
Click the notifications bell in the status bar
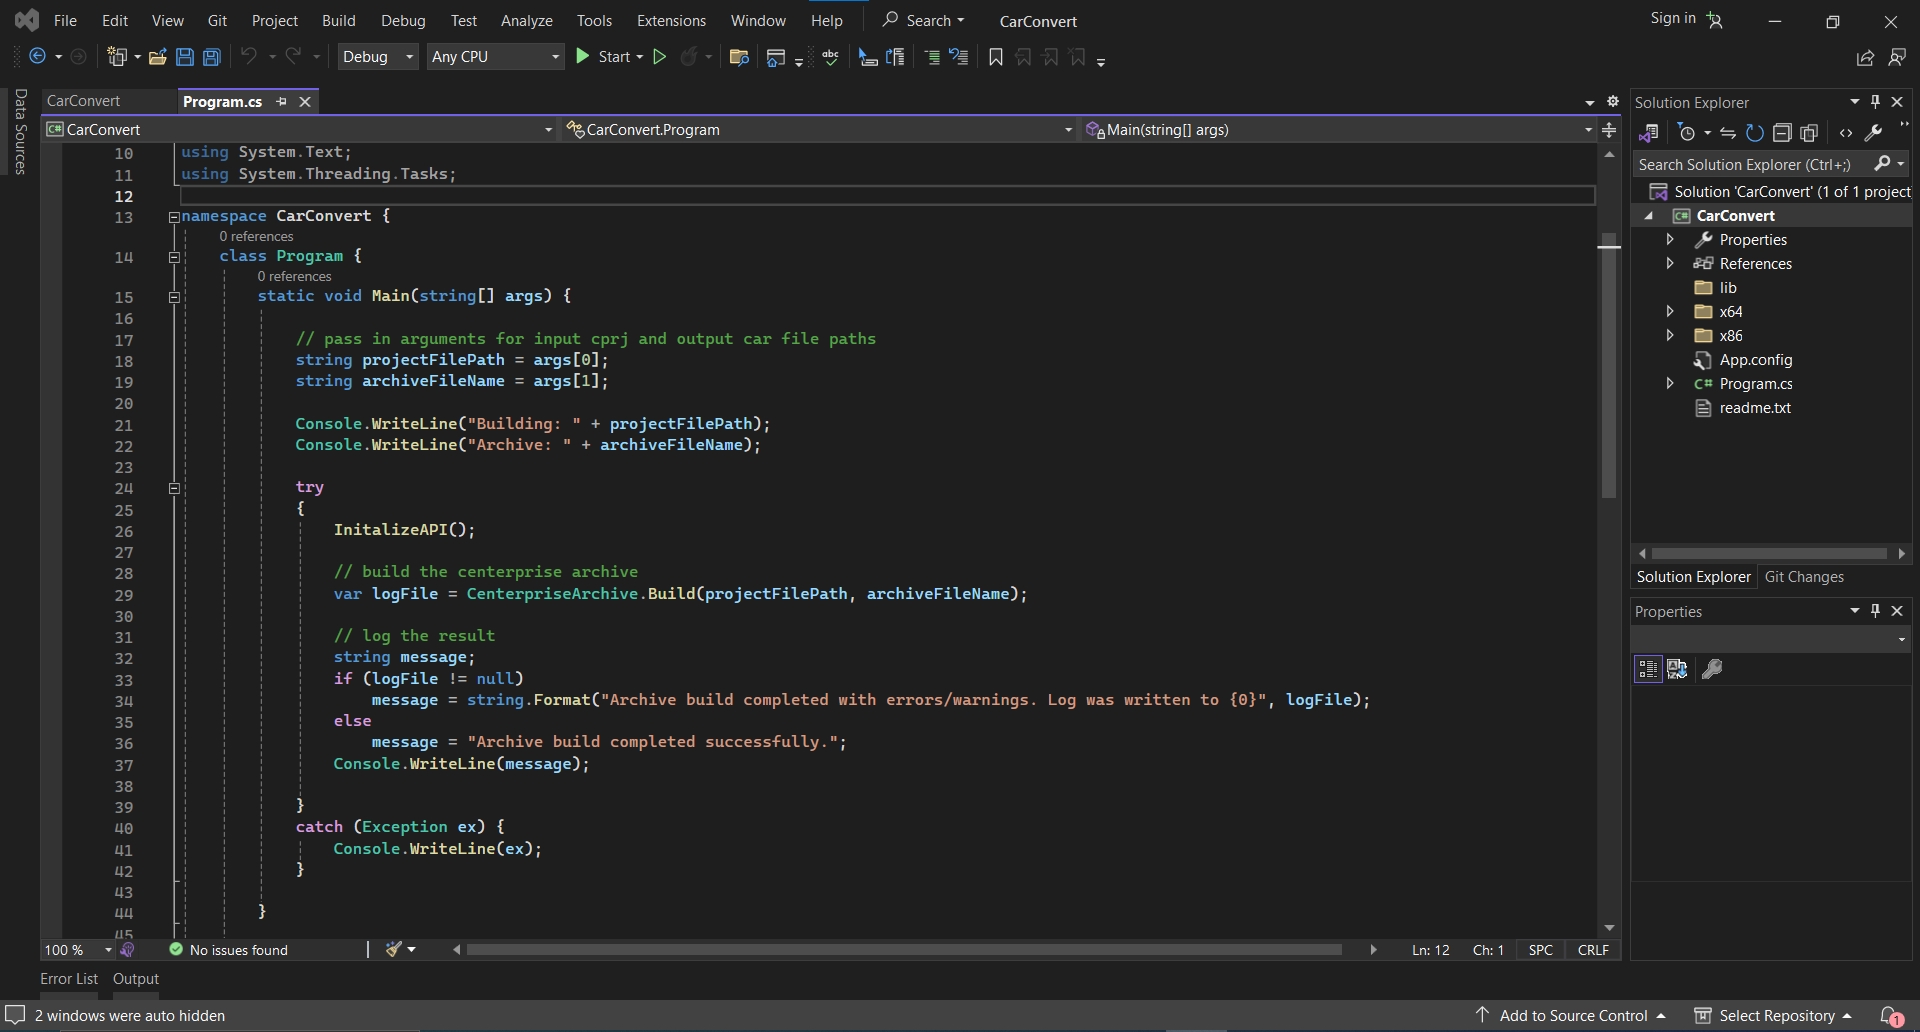1890,1016
